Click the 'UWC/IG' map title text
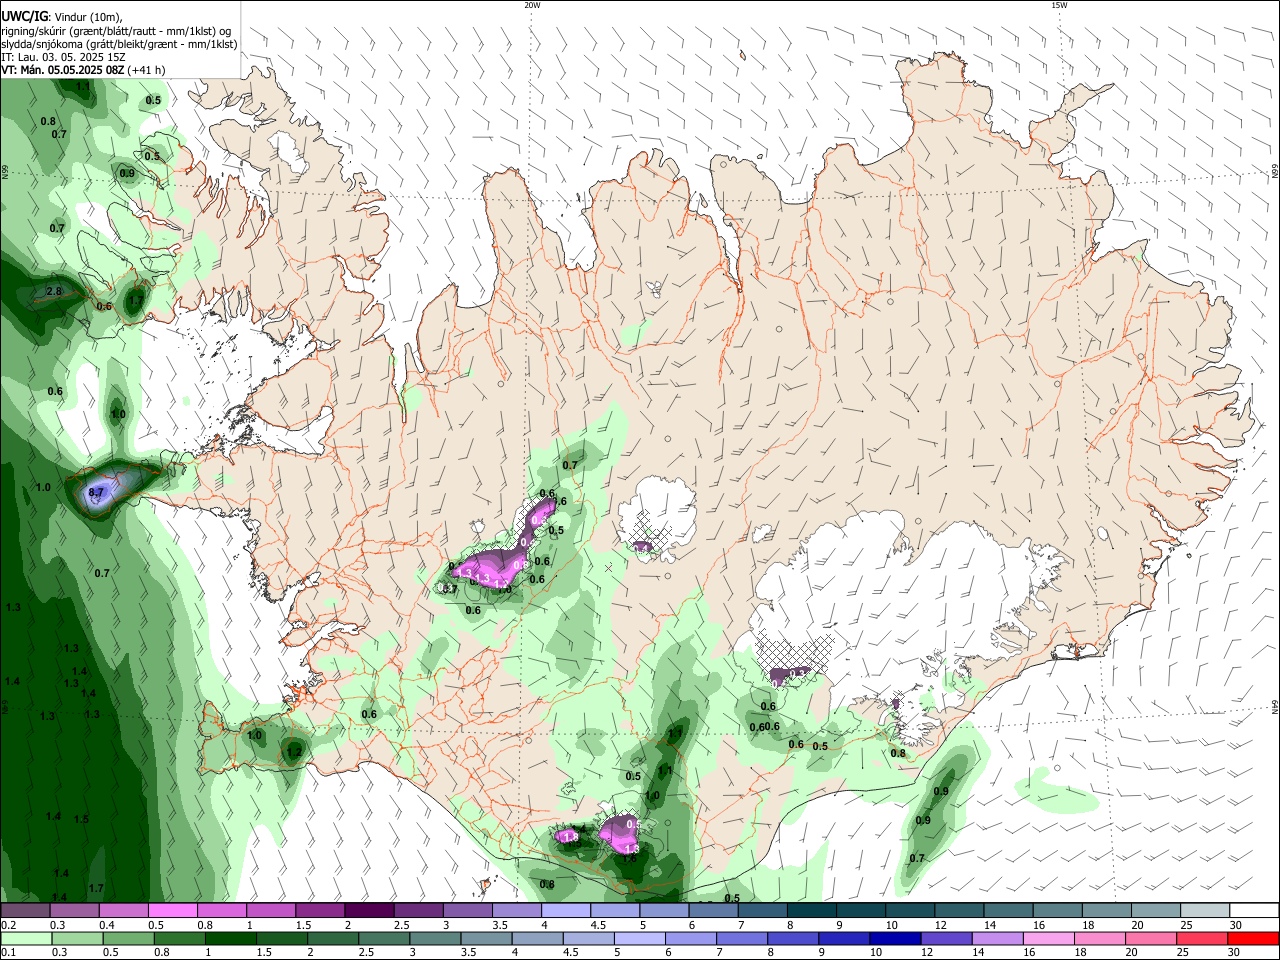The image size is (1280, 960). [x=24, y=17]
